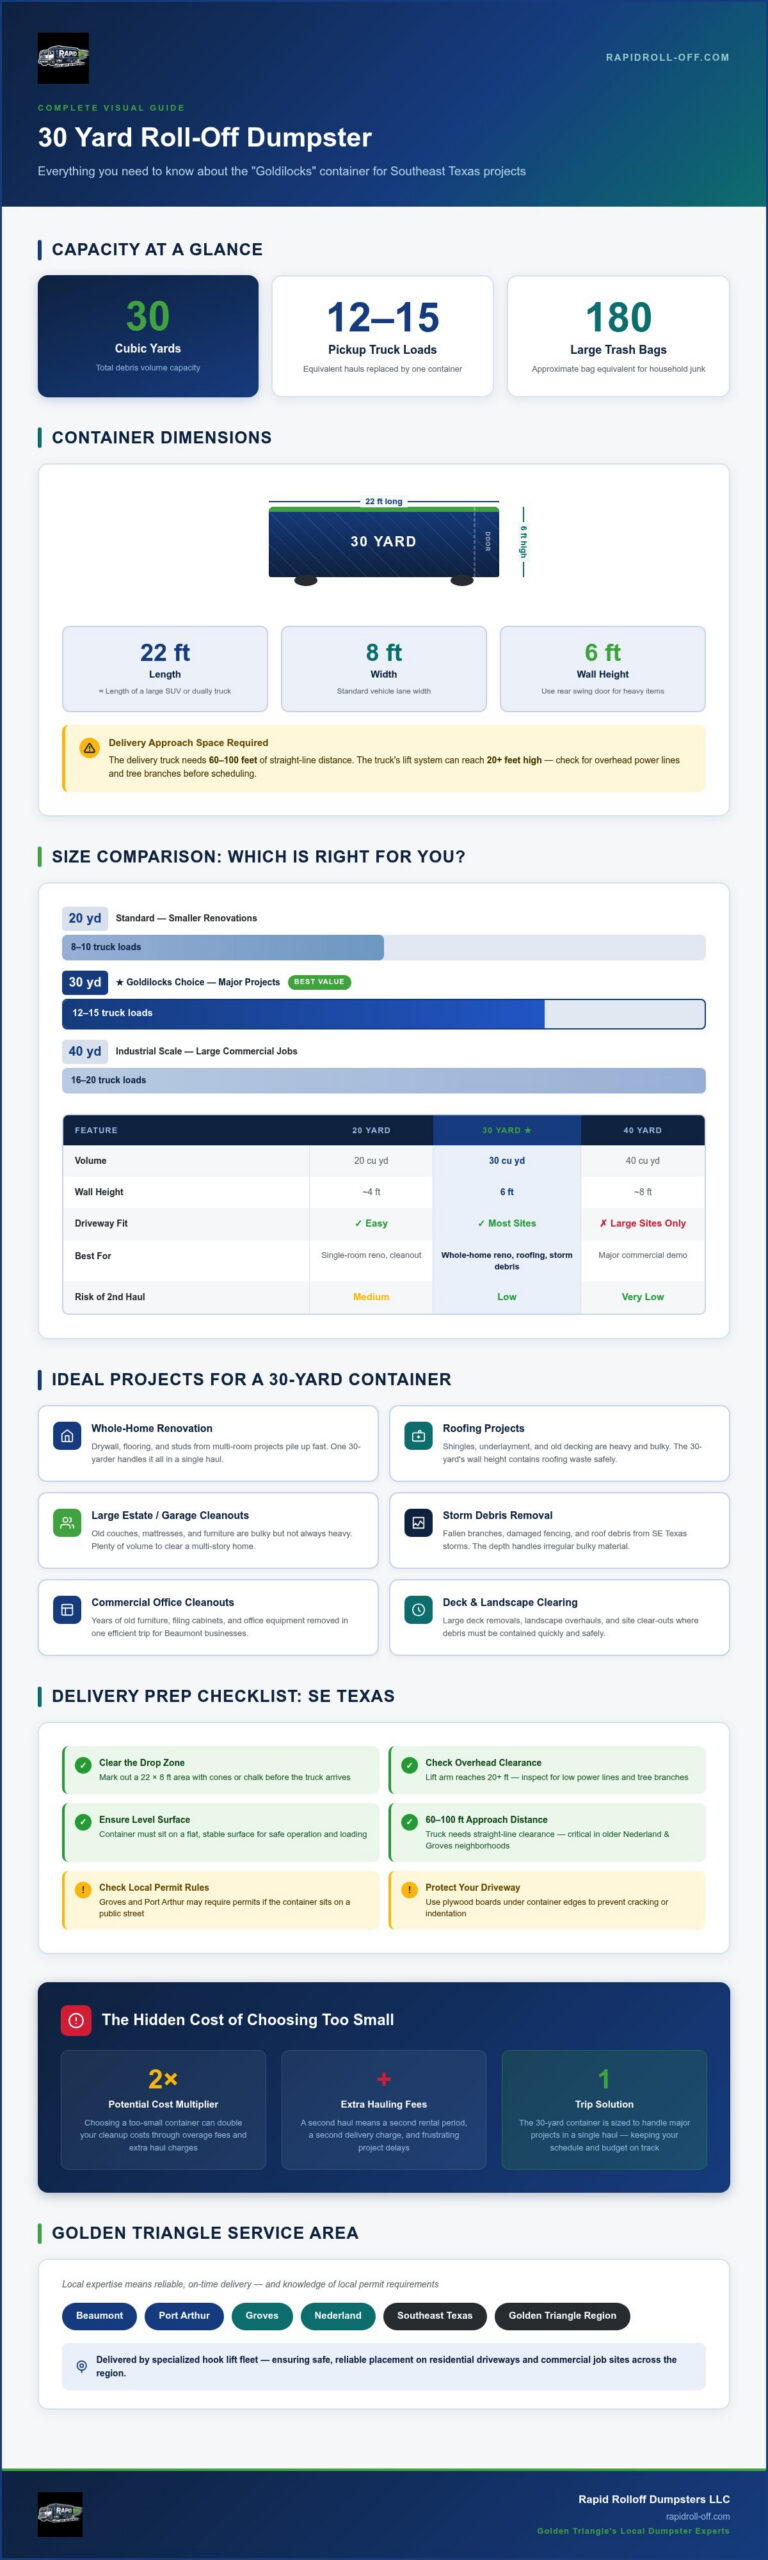Select the Beaumont service area pill
Image resolution: width=768 pixels, height=2560 pixels.
tap(100, 2315)
